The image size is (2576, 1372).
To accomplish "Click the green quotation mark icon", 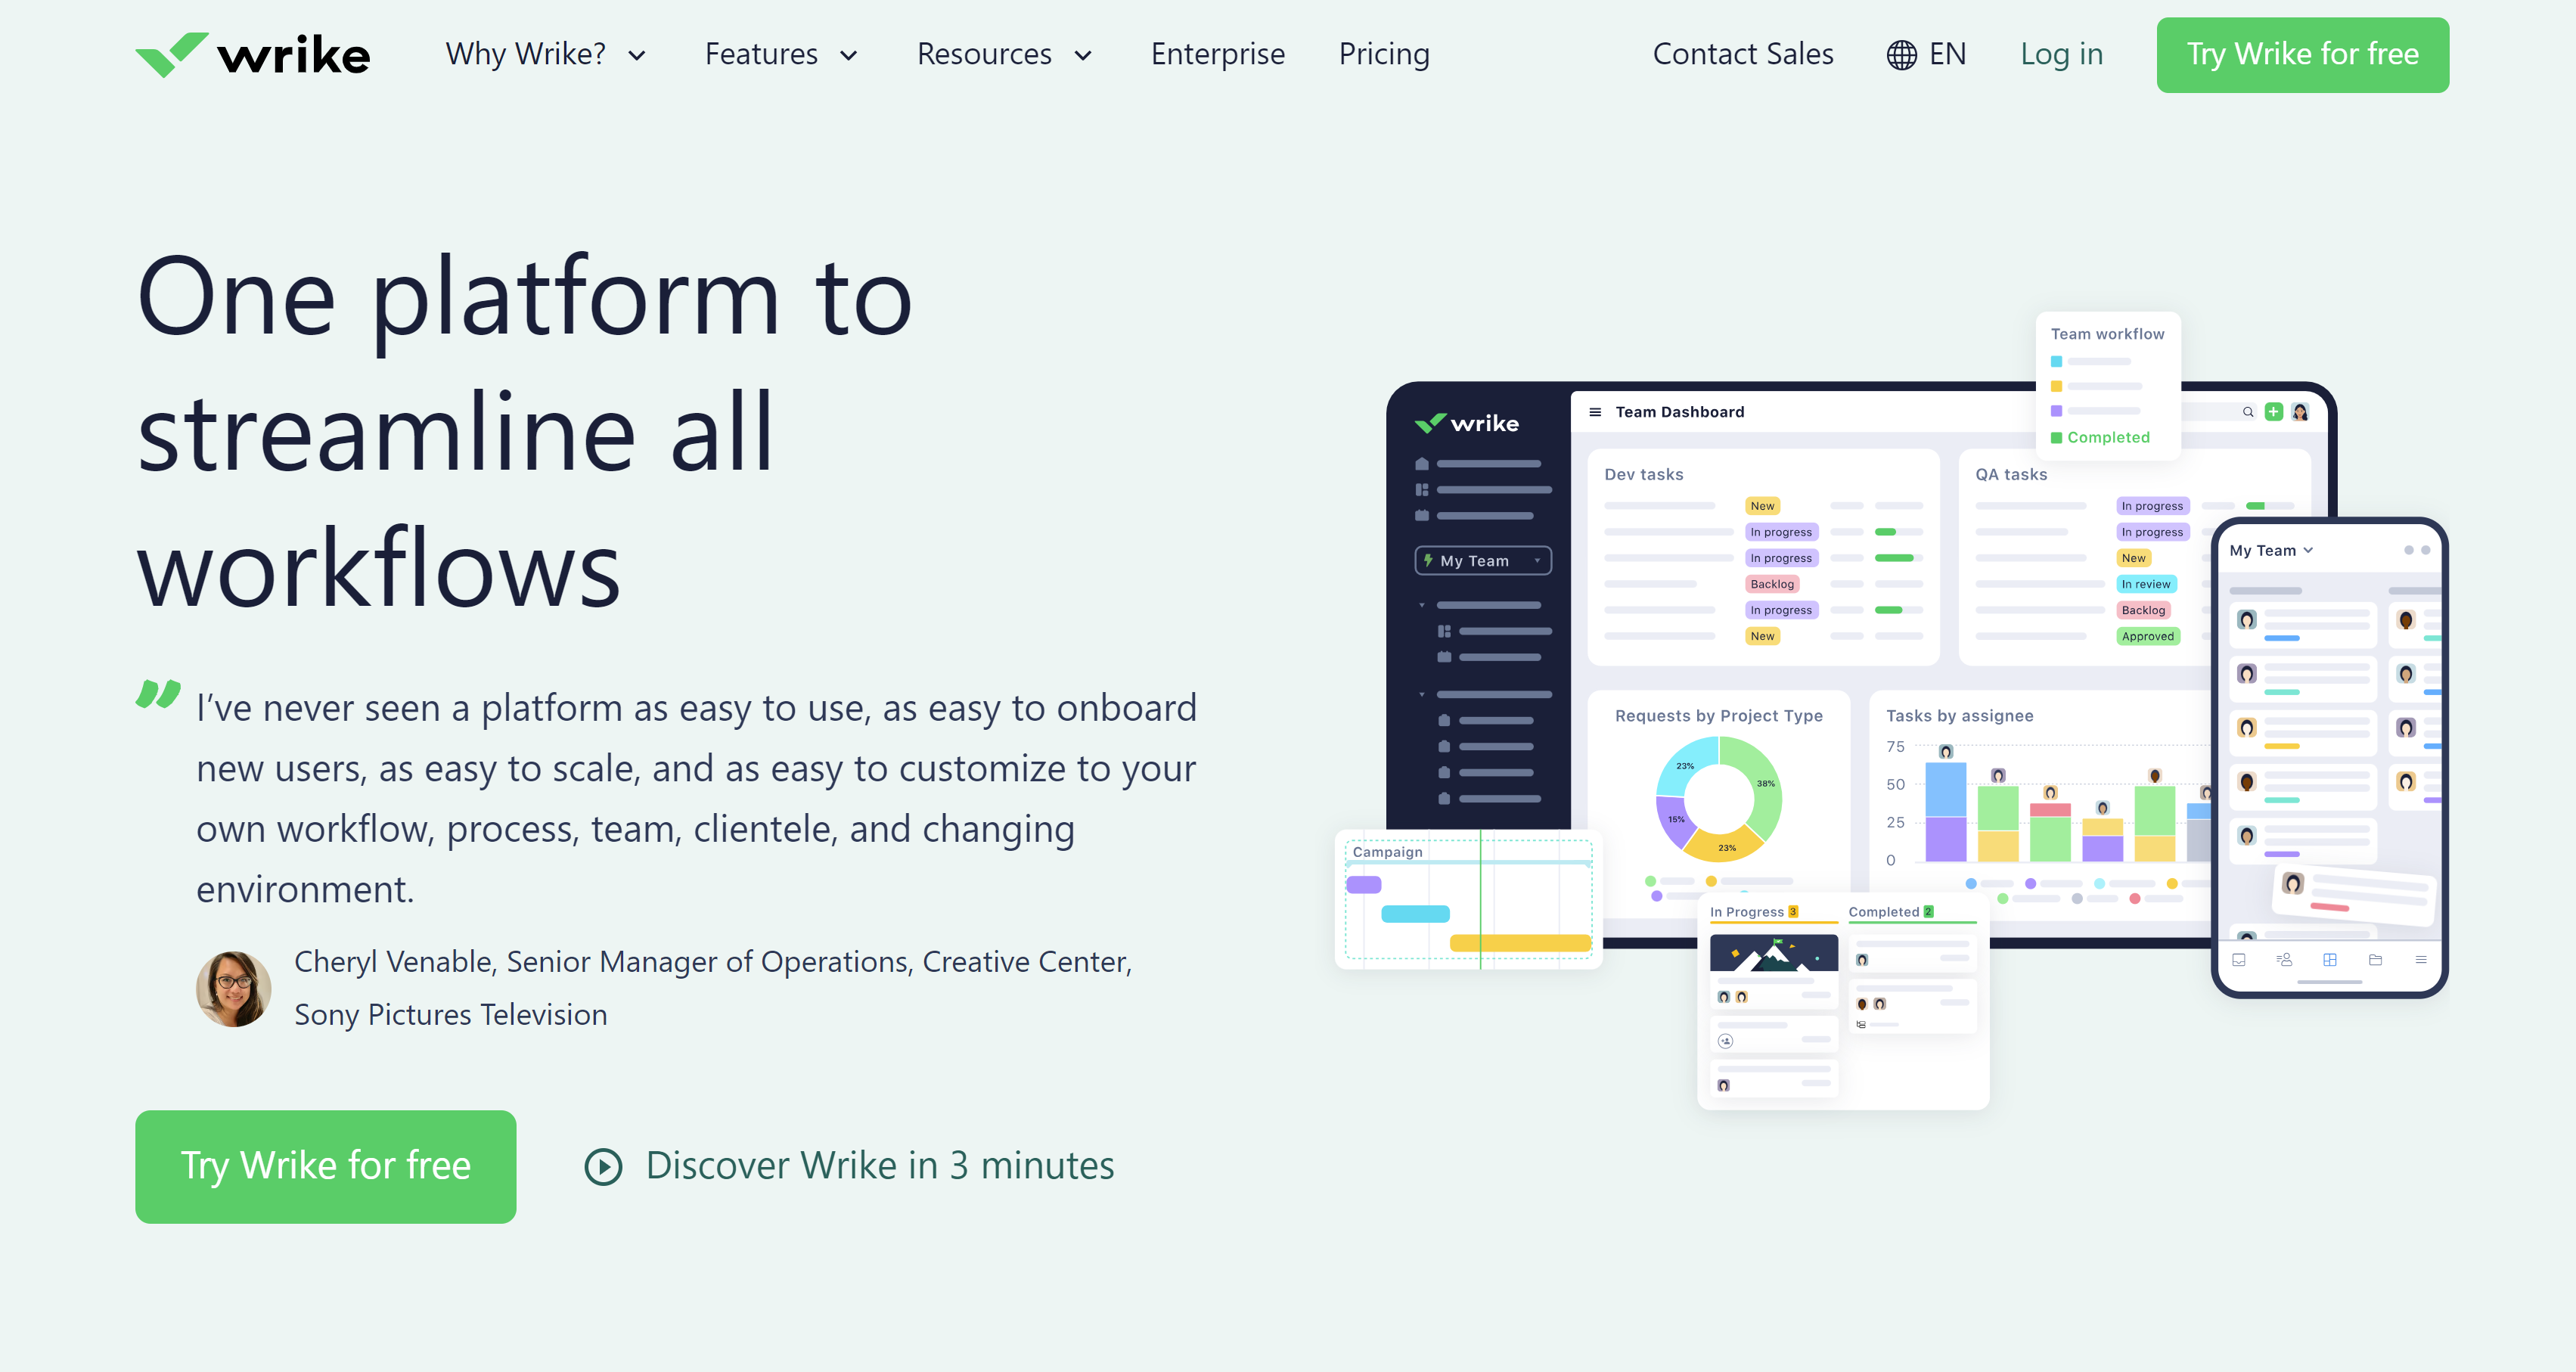I will click(158, 693).
